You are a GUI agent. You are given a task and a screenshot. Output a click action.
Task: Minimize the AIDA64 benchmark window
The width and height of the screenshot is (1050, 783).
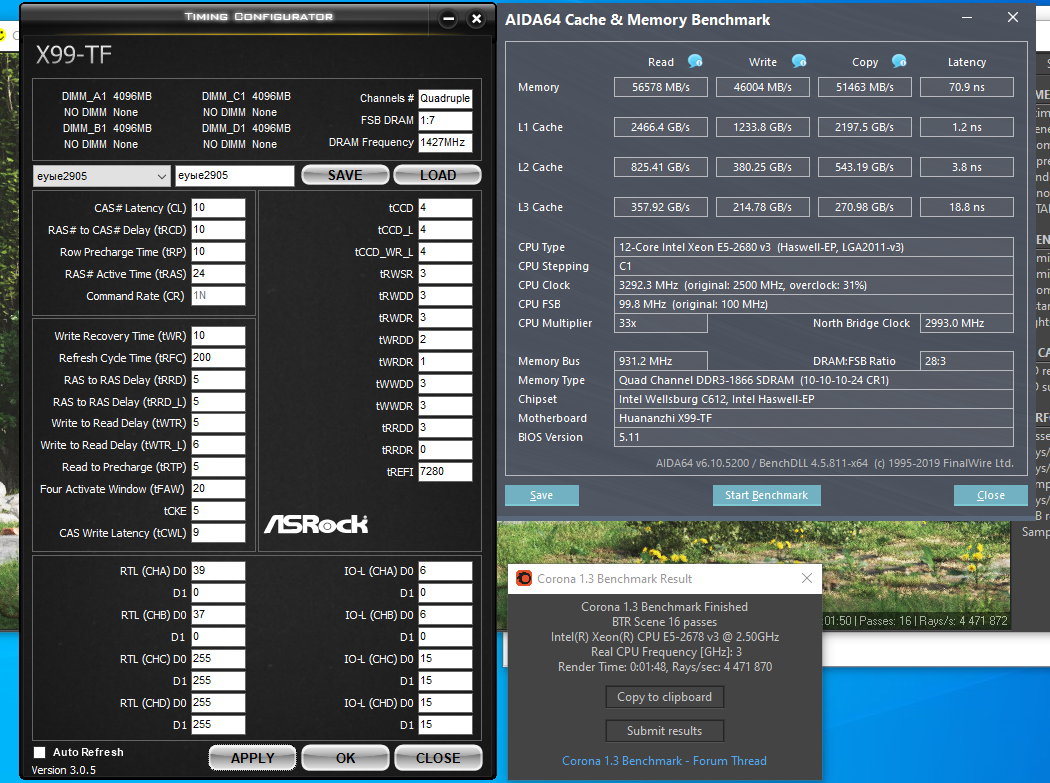pyautogui.click(x=967, y=18)
